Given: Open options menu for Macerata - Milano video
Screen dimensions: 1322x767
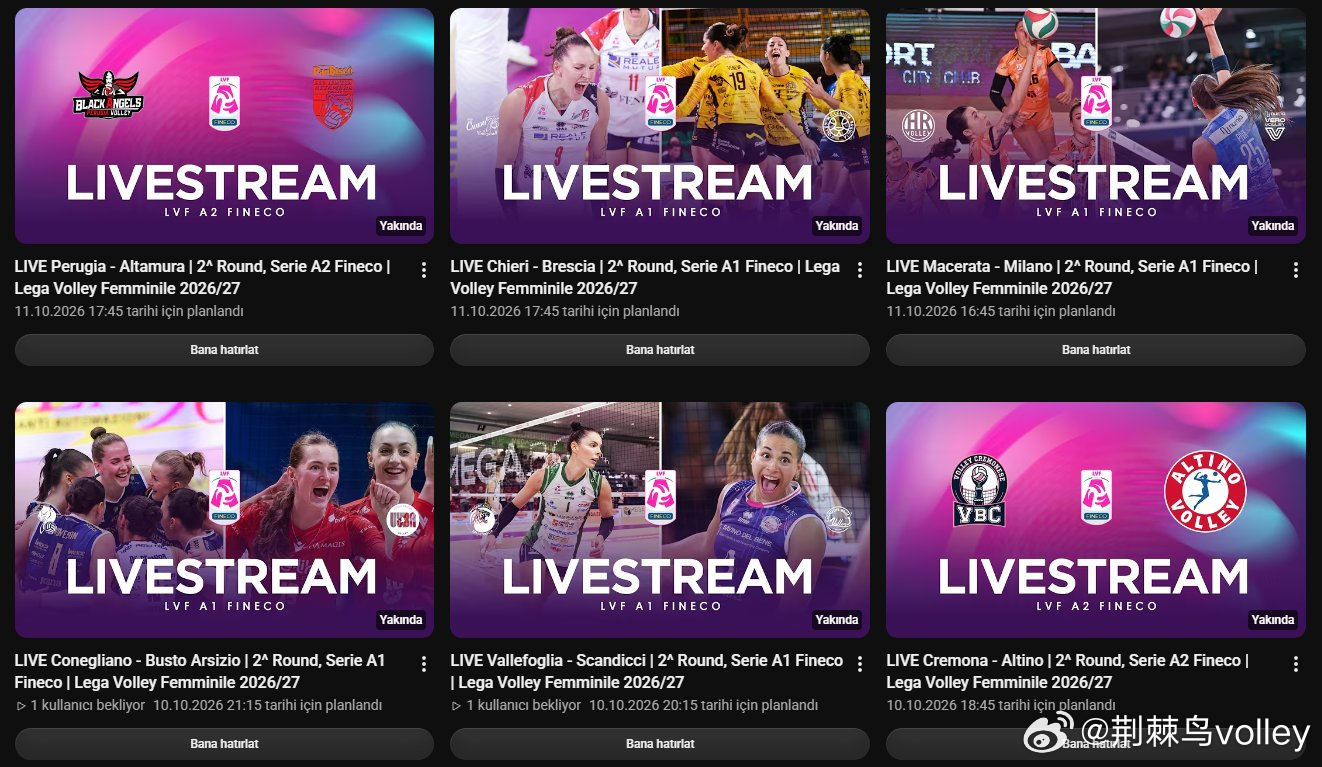Looking at the screenshot, I should pos(1296,270).
